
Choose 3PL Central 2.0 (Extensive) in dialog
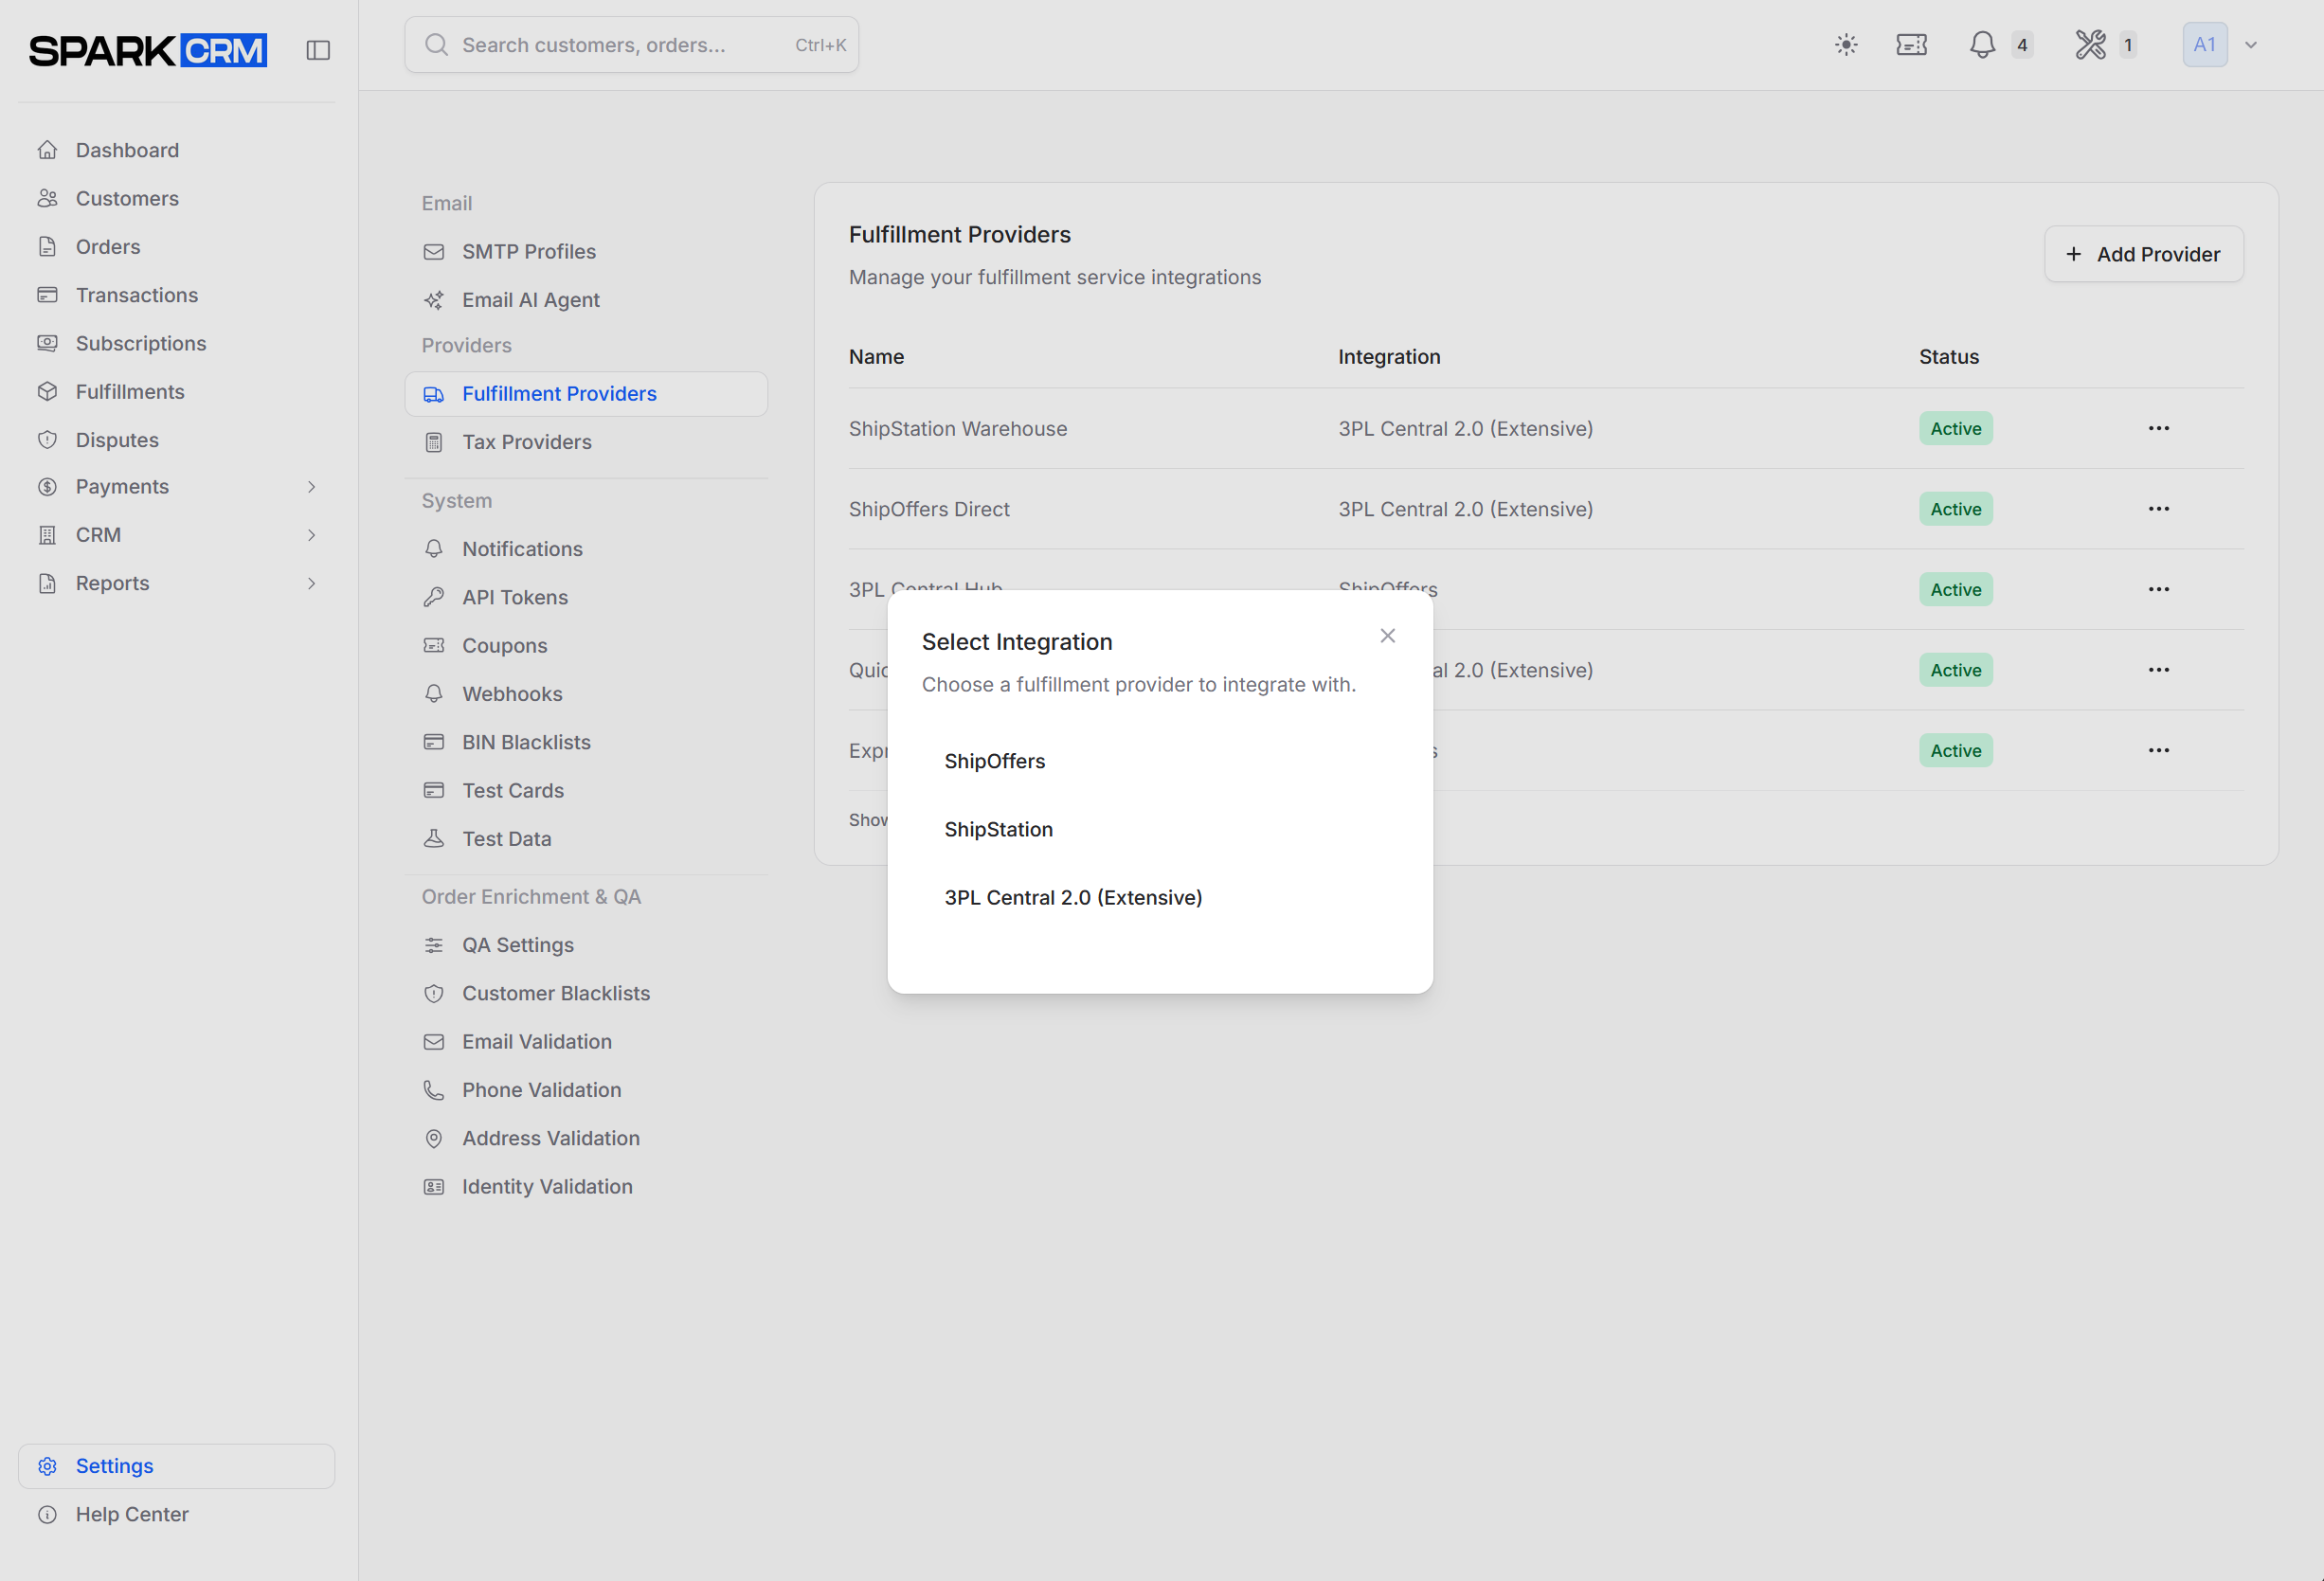coord(1159,898)
